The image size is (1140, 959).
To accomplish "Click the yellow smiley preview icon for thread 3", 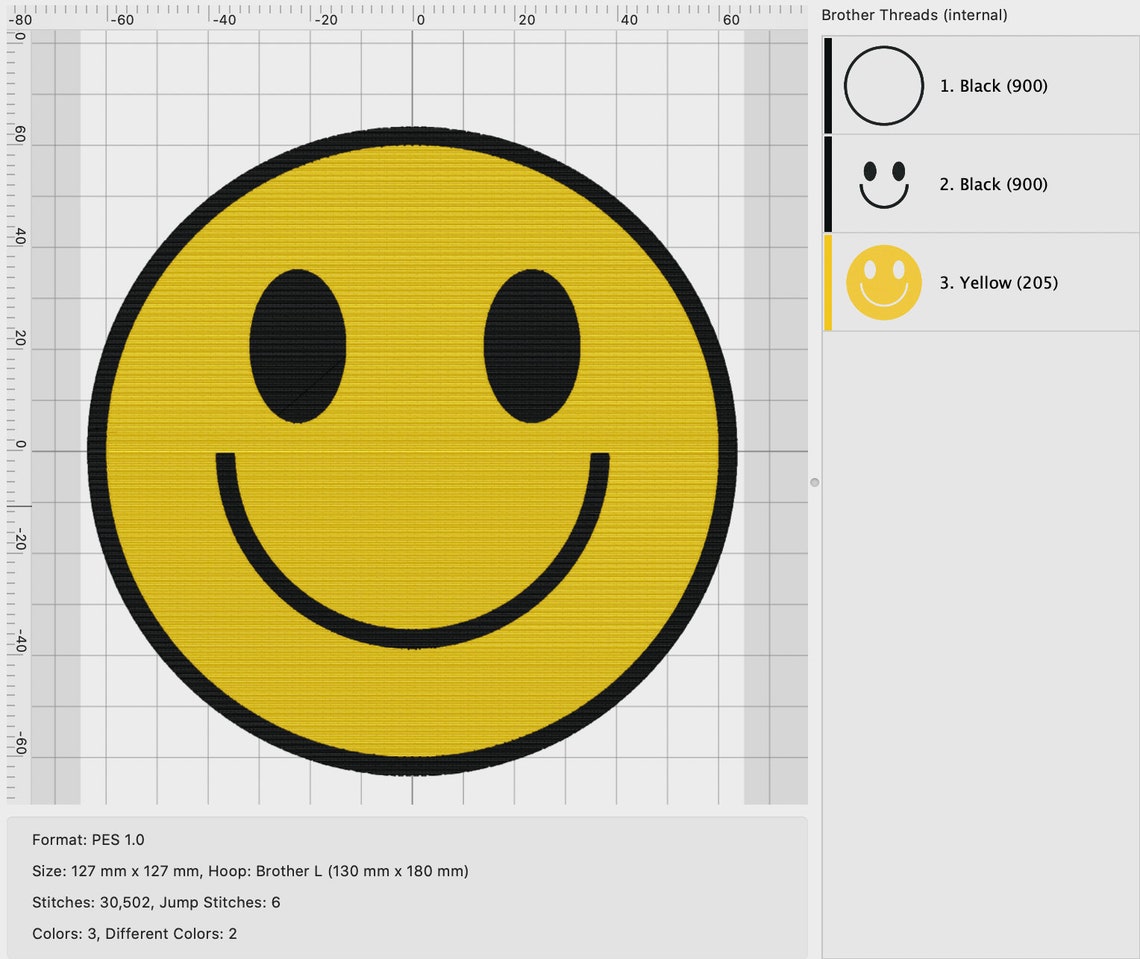I will [883, 282].
